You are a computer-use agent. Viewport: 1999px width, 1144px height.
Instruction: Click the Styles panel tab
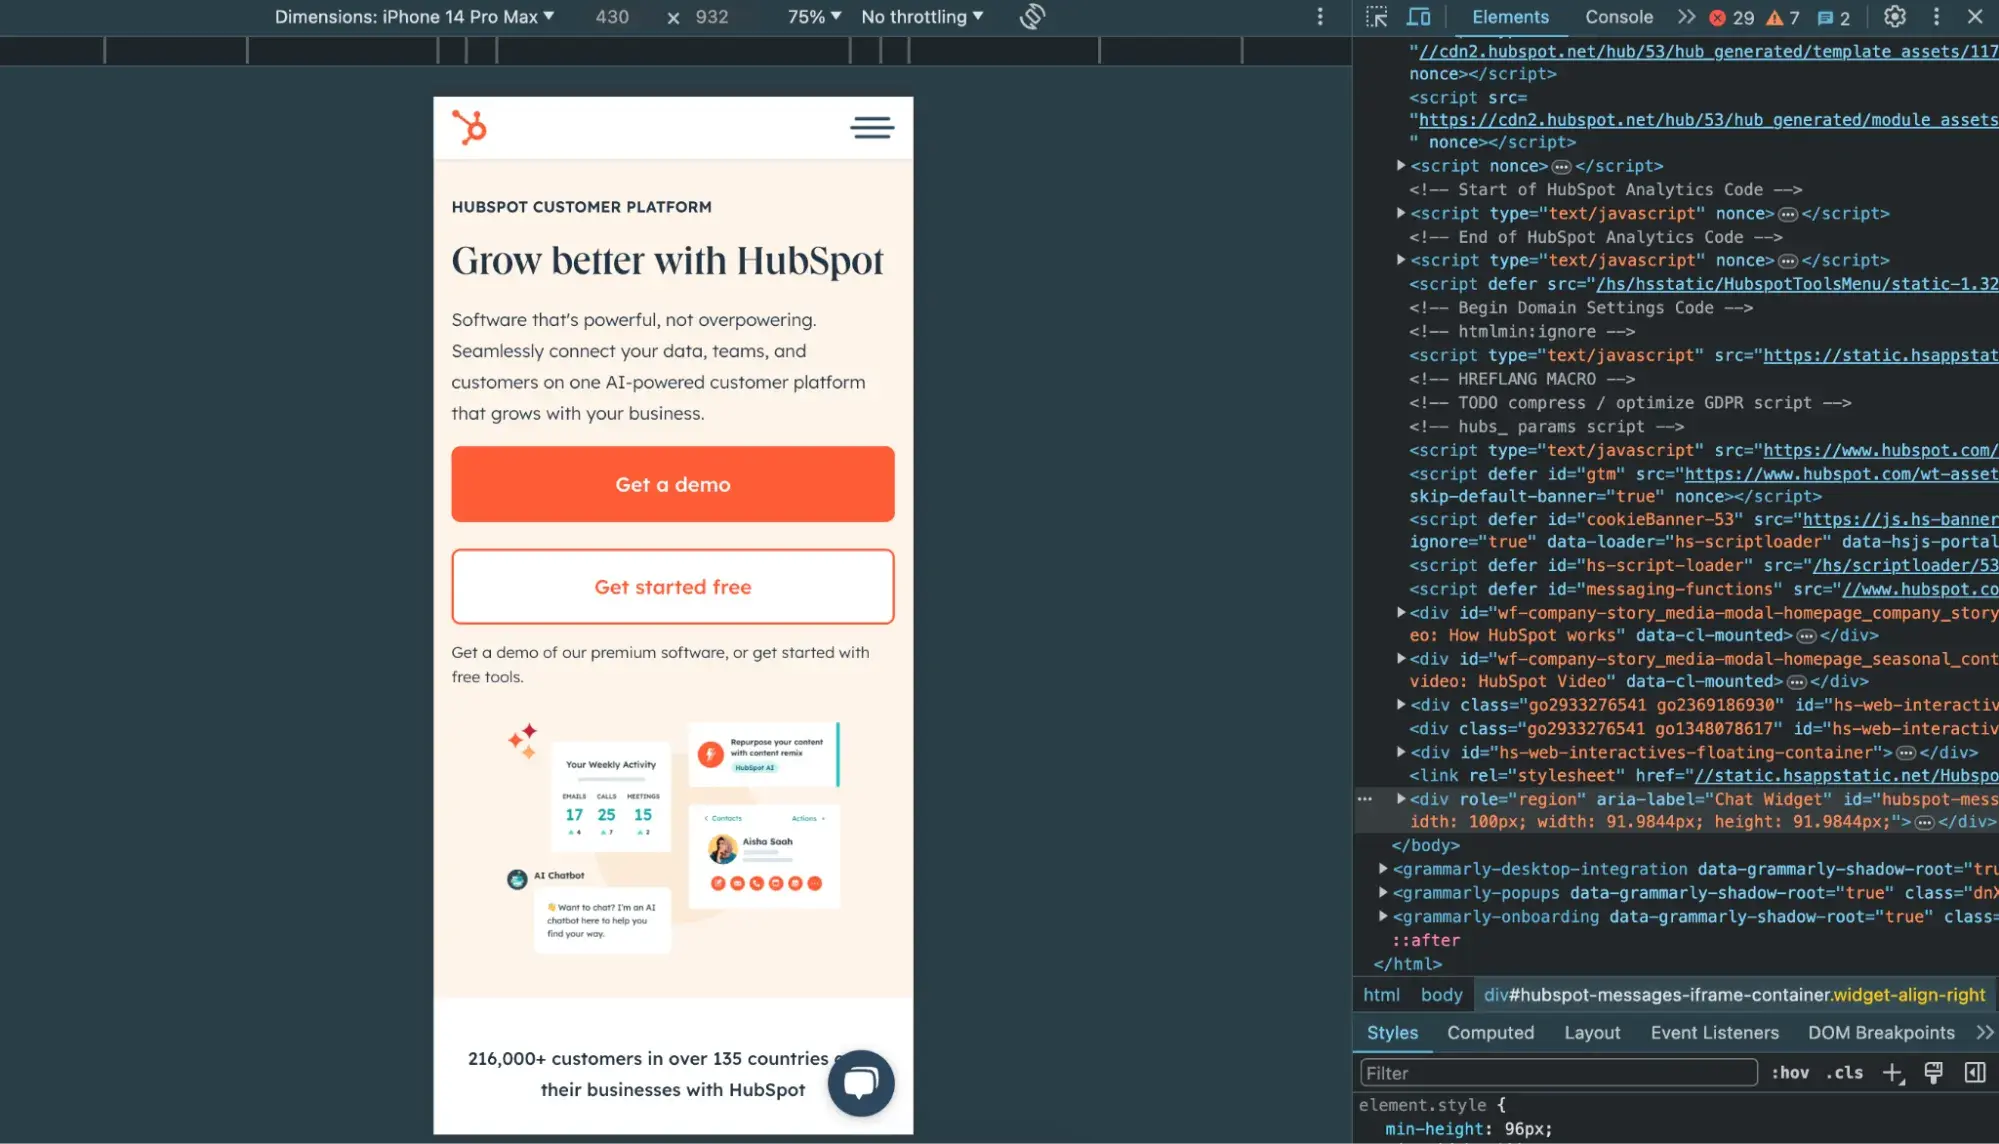[x=1392, y=1033]
